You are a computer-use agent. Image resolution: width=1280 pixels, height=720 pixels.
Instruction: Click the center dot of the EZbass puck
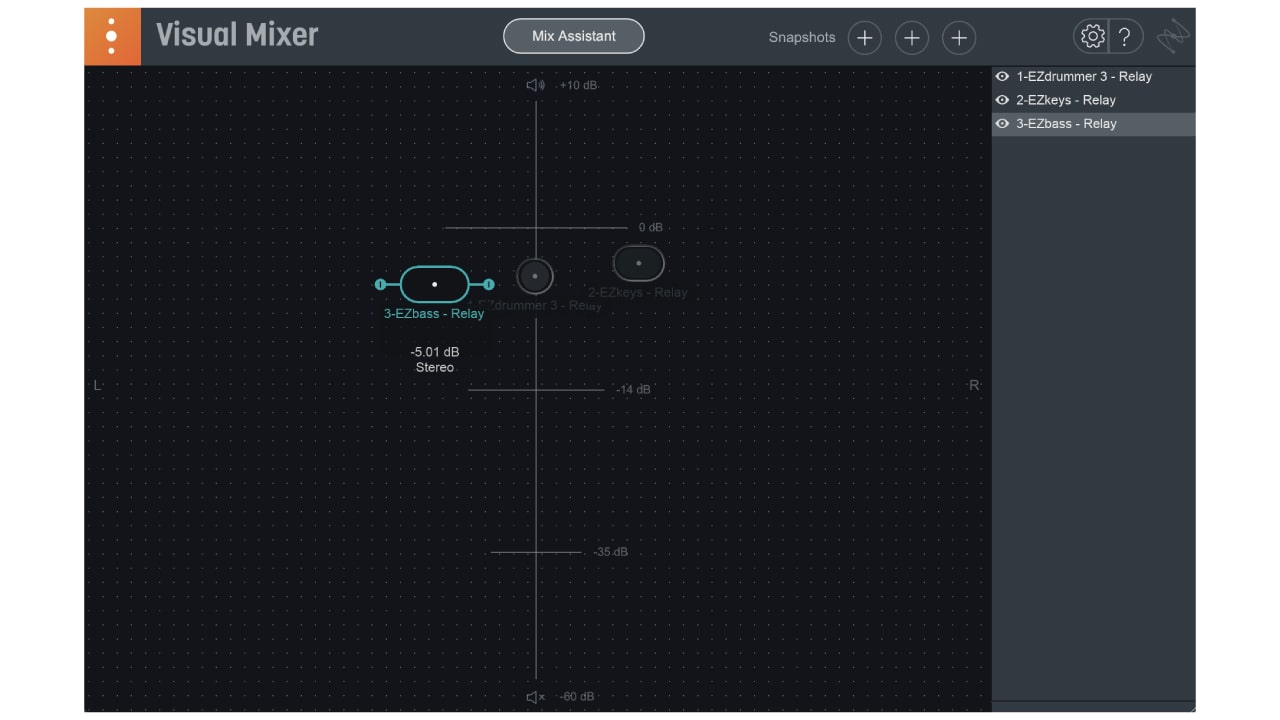click(x=434, y=284)
